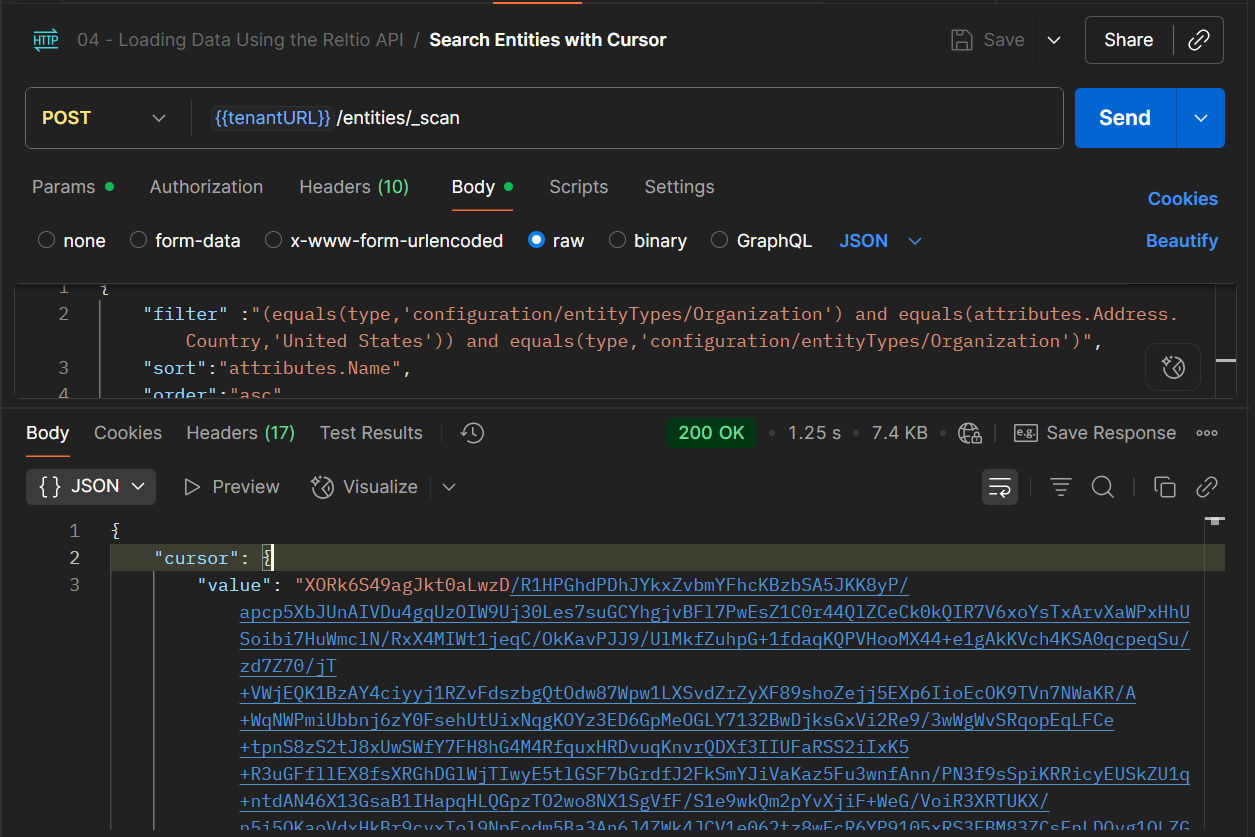Click the Beautify link
The width and height of the screenshot is (1255, 837).
pyautogui.click(x=1182, y=241)
